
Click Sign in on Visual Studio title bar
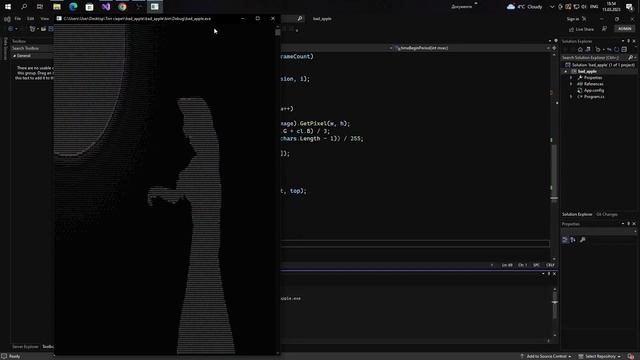coord(573,19)
